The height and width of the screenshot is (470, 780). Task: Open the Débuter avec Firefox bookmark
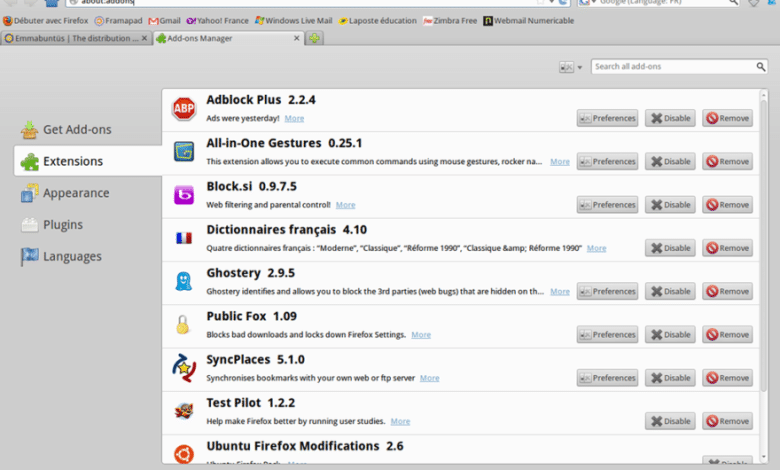pyautogui.click(x=46, y=21)
